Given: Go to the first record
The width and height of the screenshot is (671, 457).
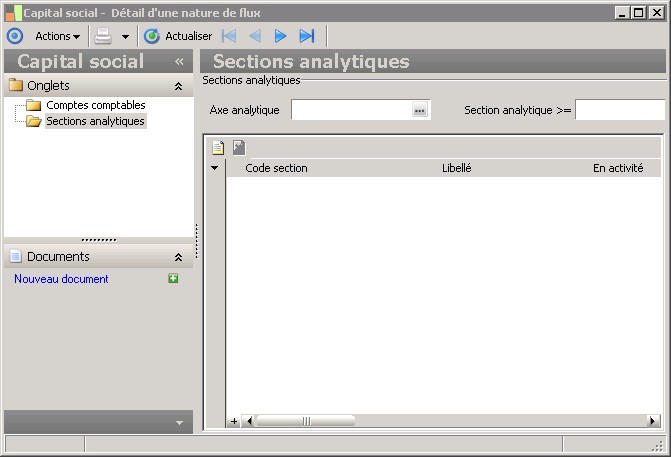Looking at the screenshot, I should (229, 36).
